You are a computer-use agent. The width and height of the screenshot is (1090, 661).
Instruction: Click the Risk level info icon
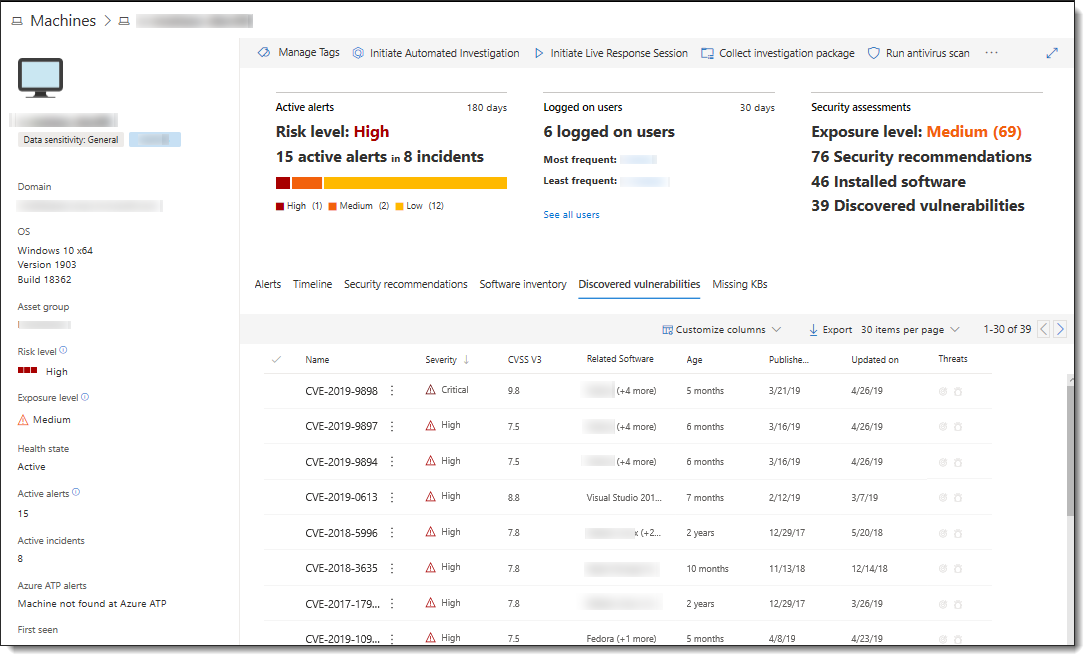[x=64, y=351]
